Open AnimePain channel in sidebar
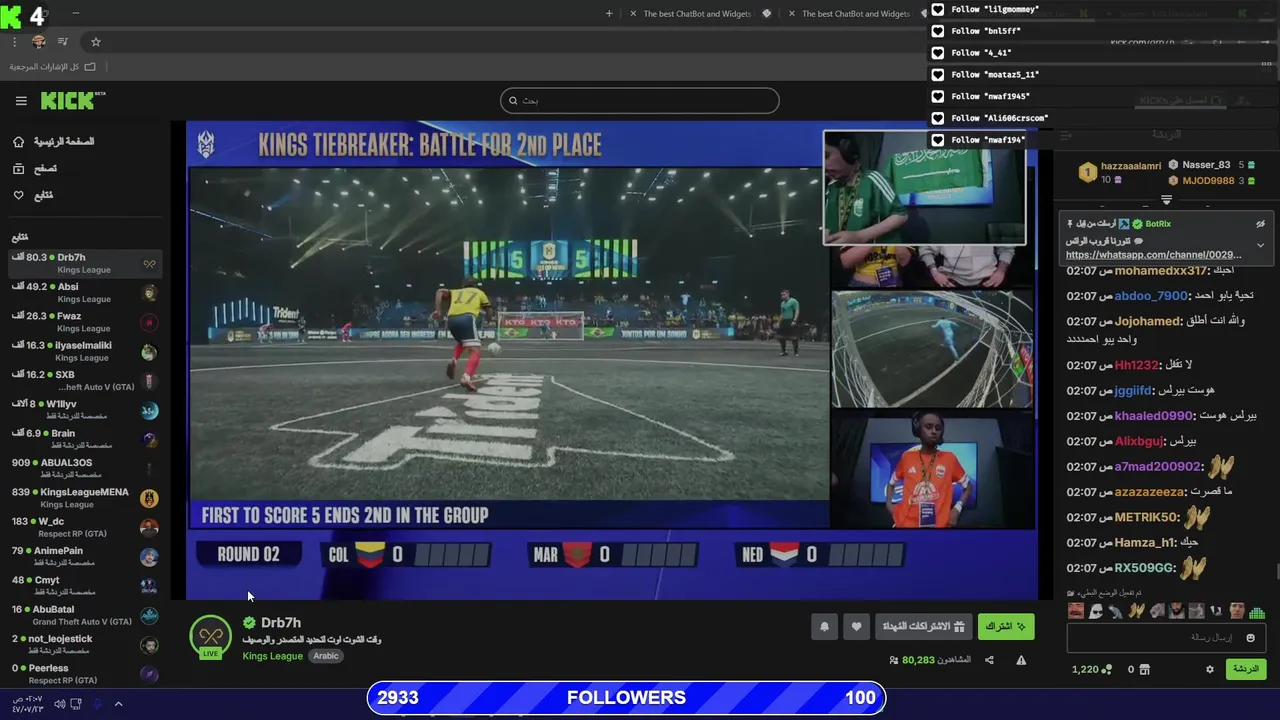Viewport: 1280px width, 720px height. tap(84, 556)
